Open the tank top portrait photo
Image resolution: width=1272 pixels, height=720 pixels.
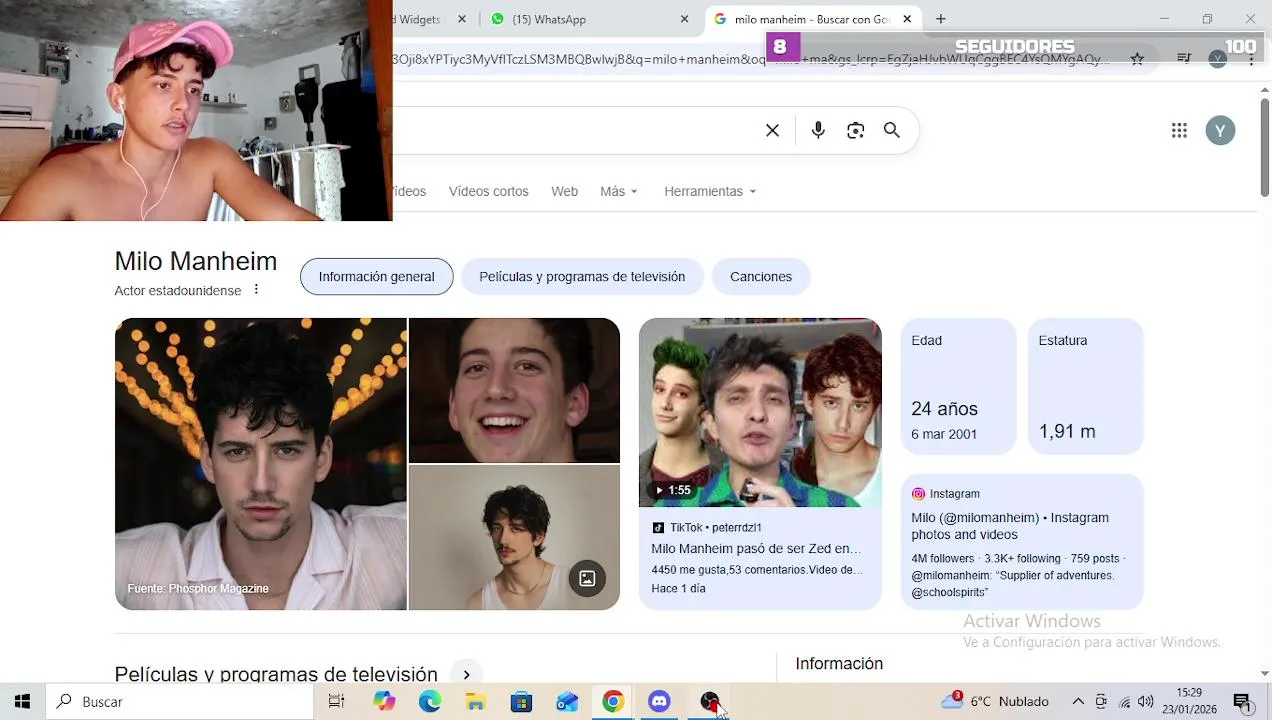pos(514,538)
